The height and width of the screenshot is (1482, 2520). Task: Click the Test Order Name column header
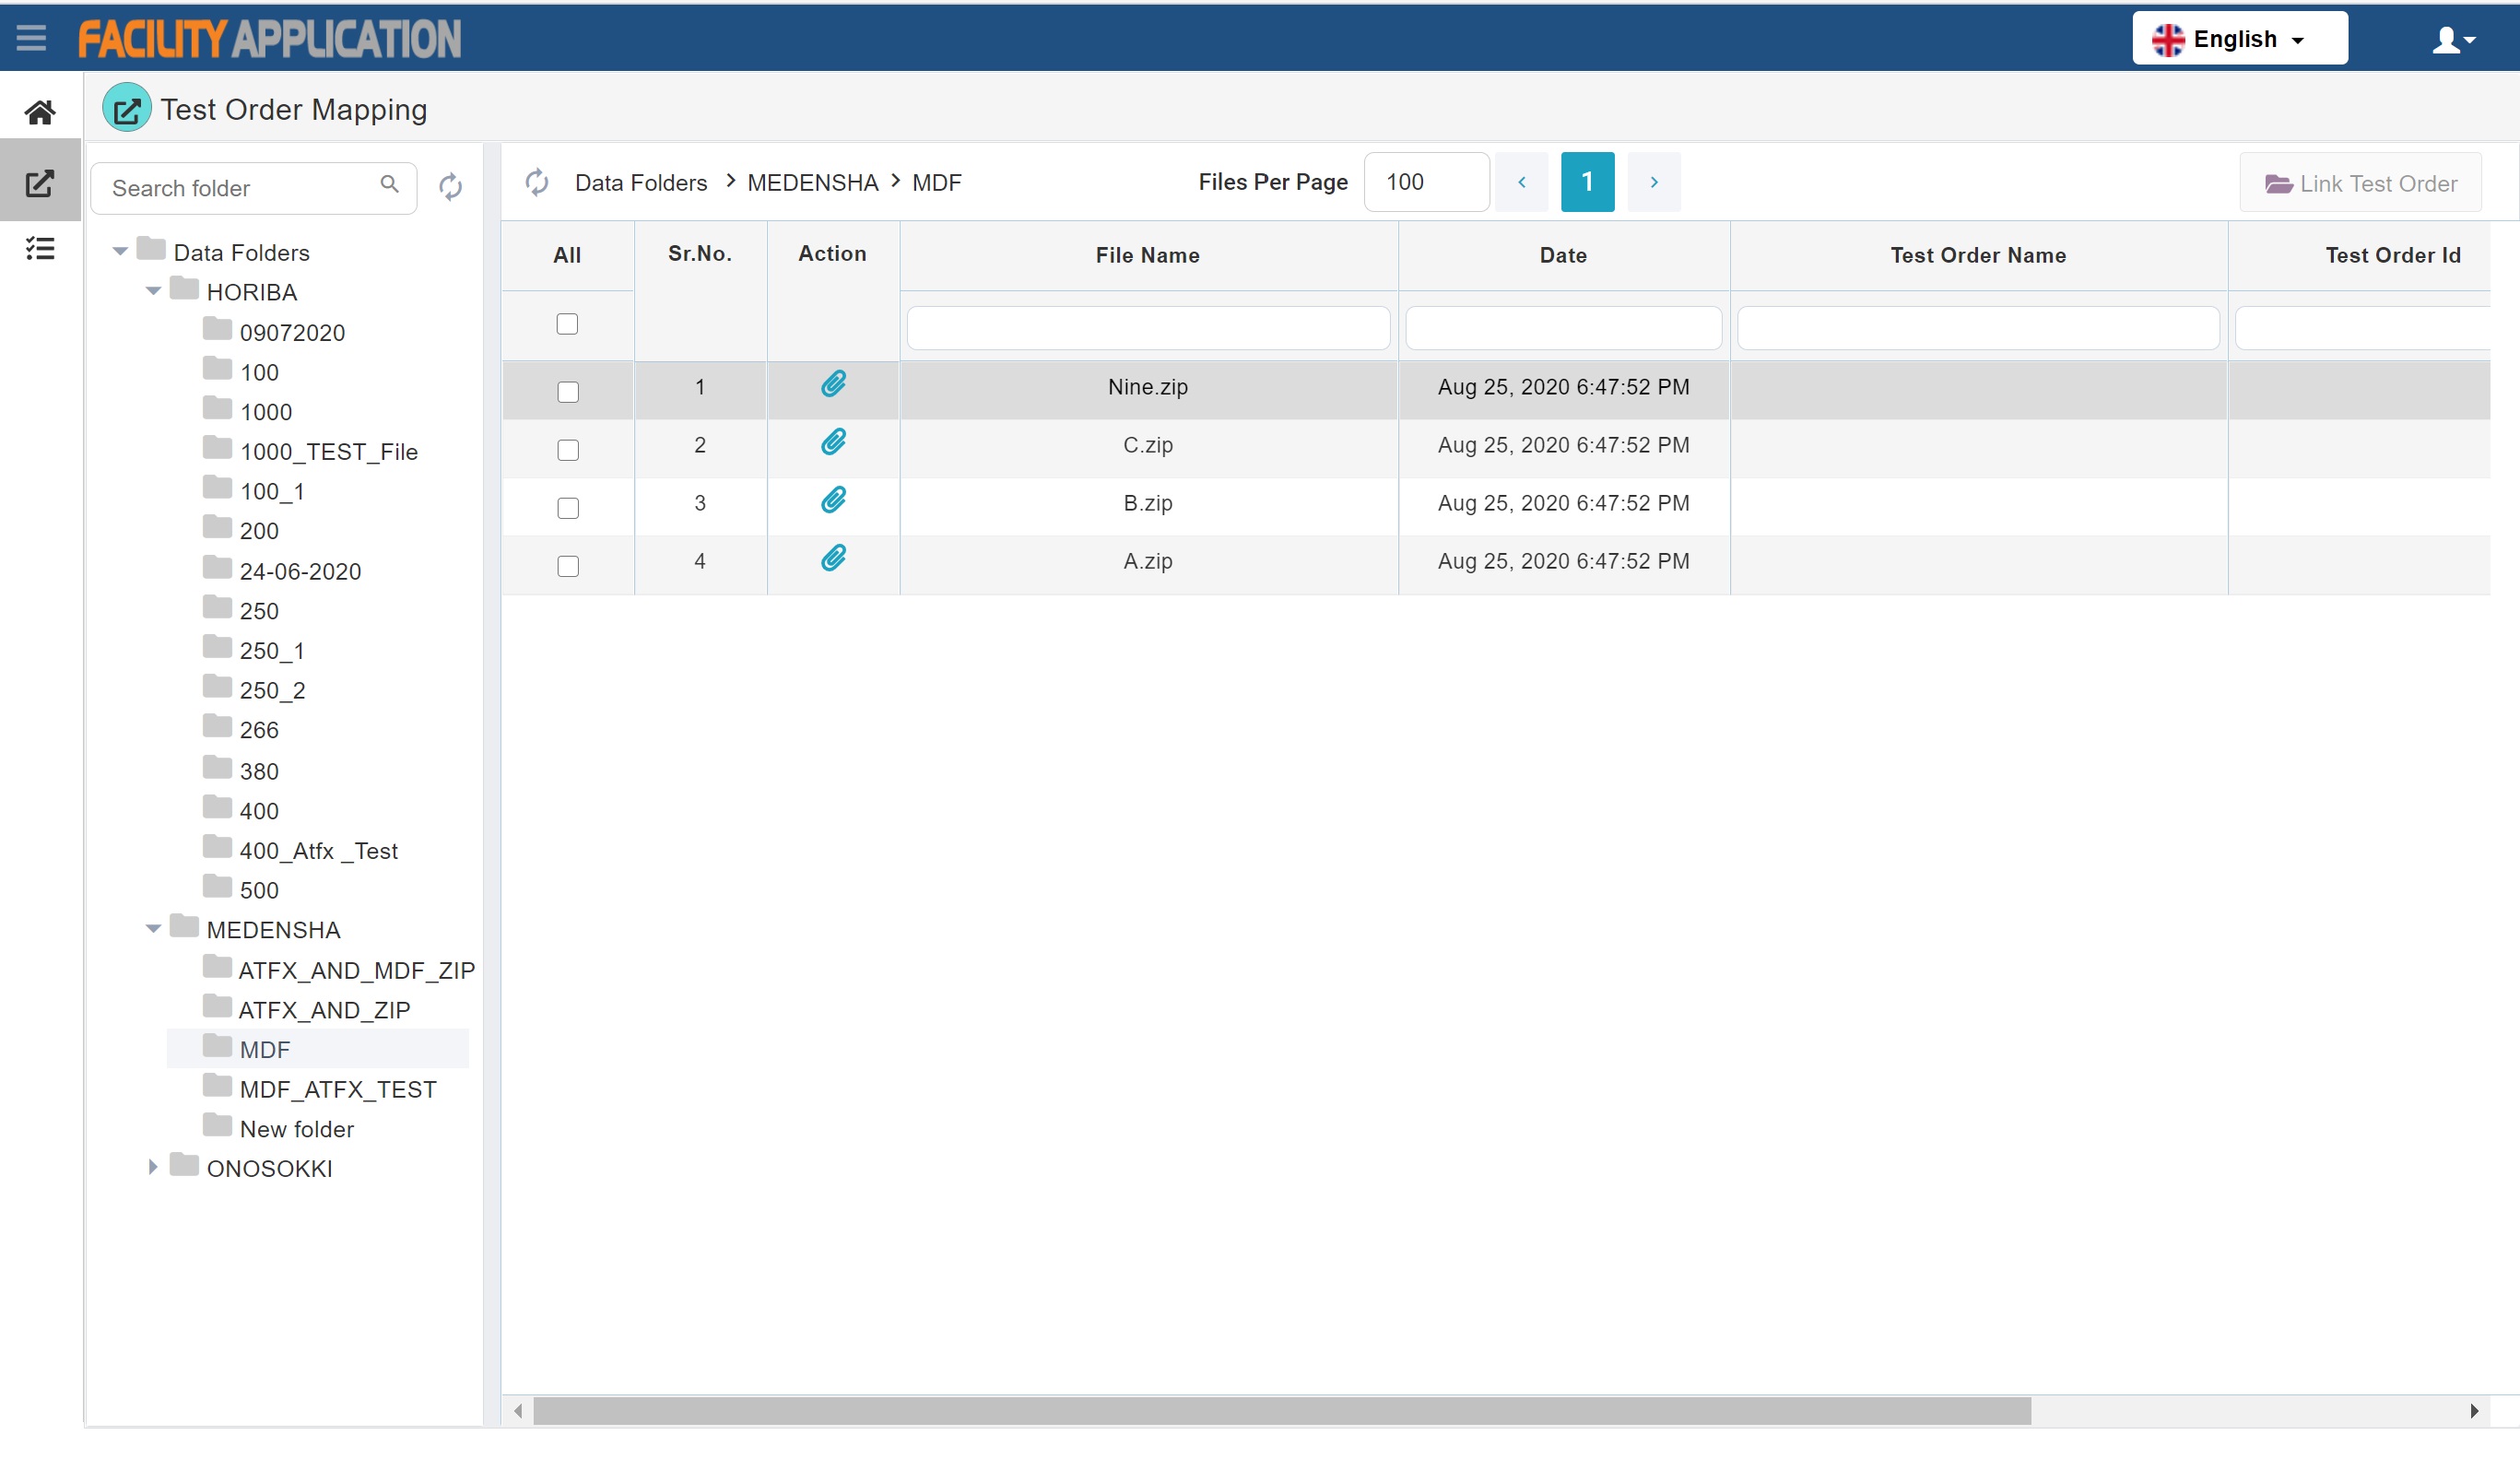1978,255
